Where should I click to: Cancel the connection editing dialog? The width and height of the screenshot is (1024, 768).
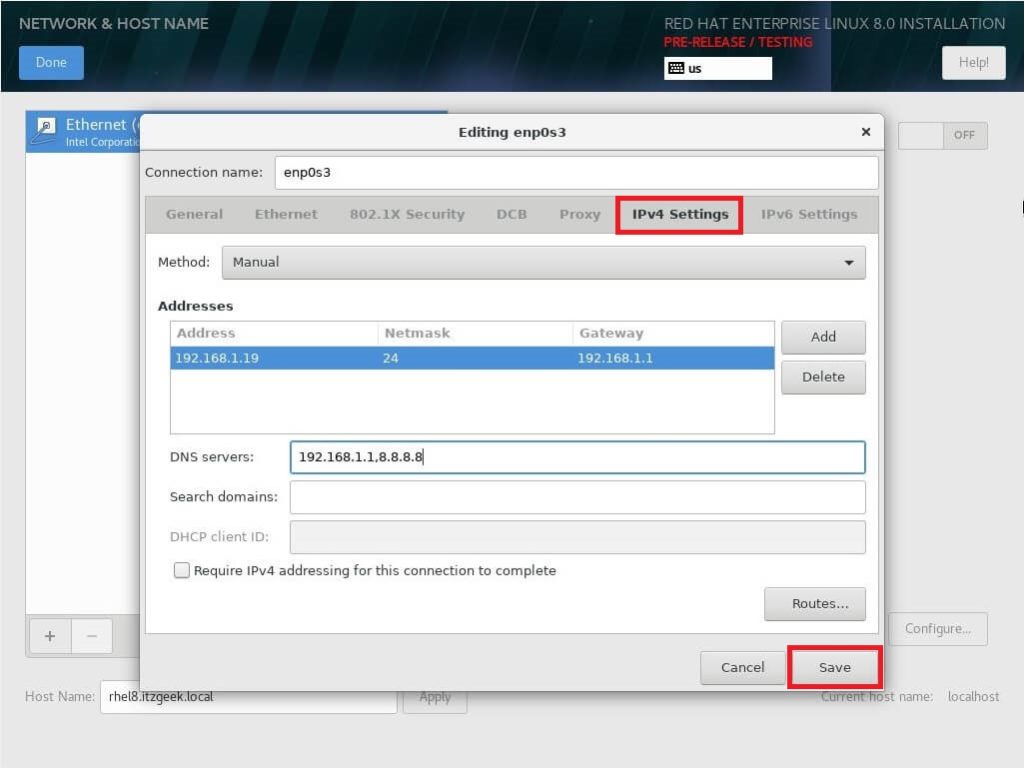[x=743, y=667]
